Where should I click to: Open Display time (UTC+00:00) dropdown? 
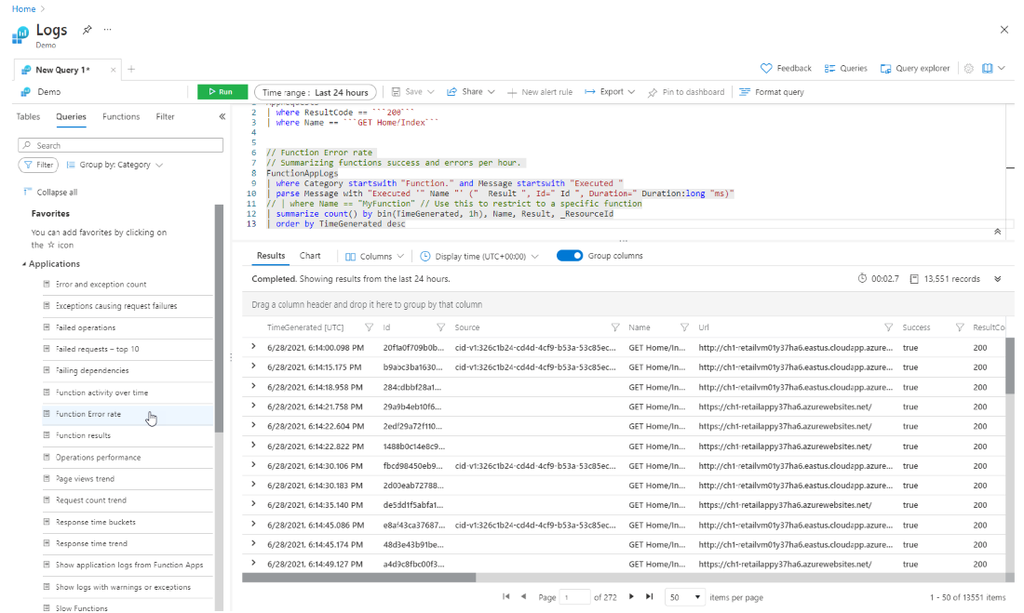click(479, 257)
